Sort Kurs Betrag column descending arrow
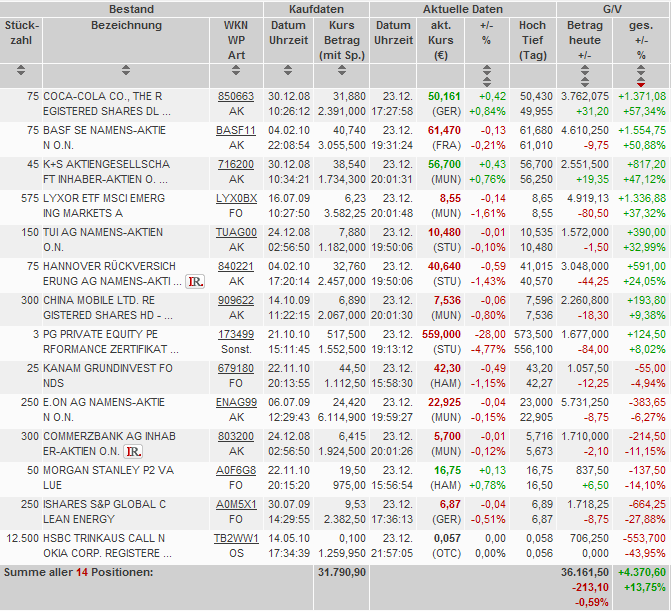671x611 pixels. point(341,73)
